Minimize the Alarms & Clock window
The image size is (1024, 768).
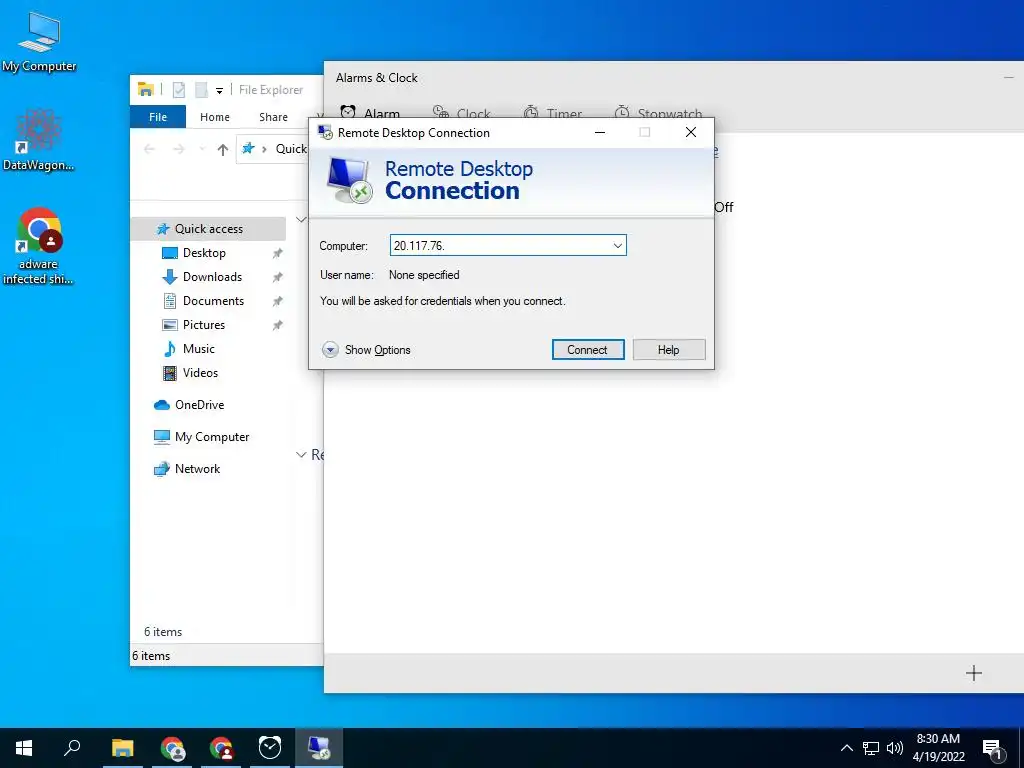pyautogui.click(x=1009, y=78)
